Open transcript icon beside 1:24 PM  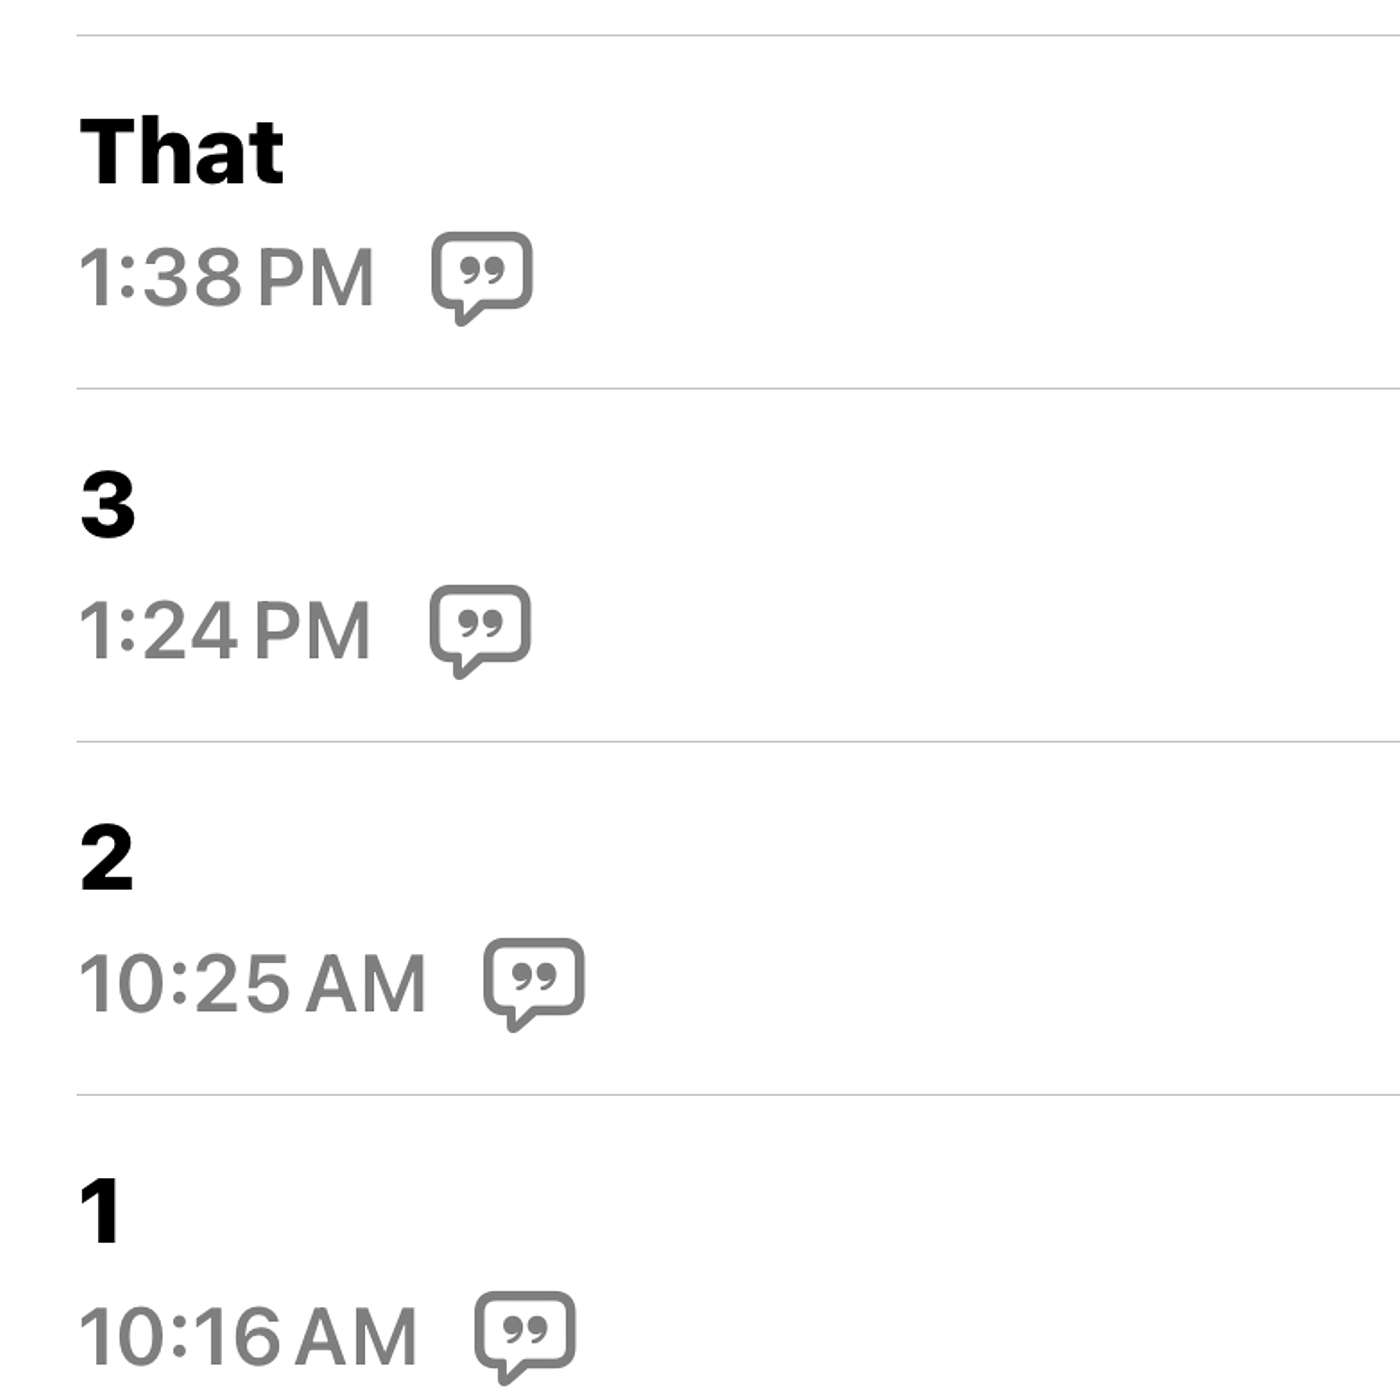click(480, 631)
